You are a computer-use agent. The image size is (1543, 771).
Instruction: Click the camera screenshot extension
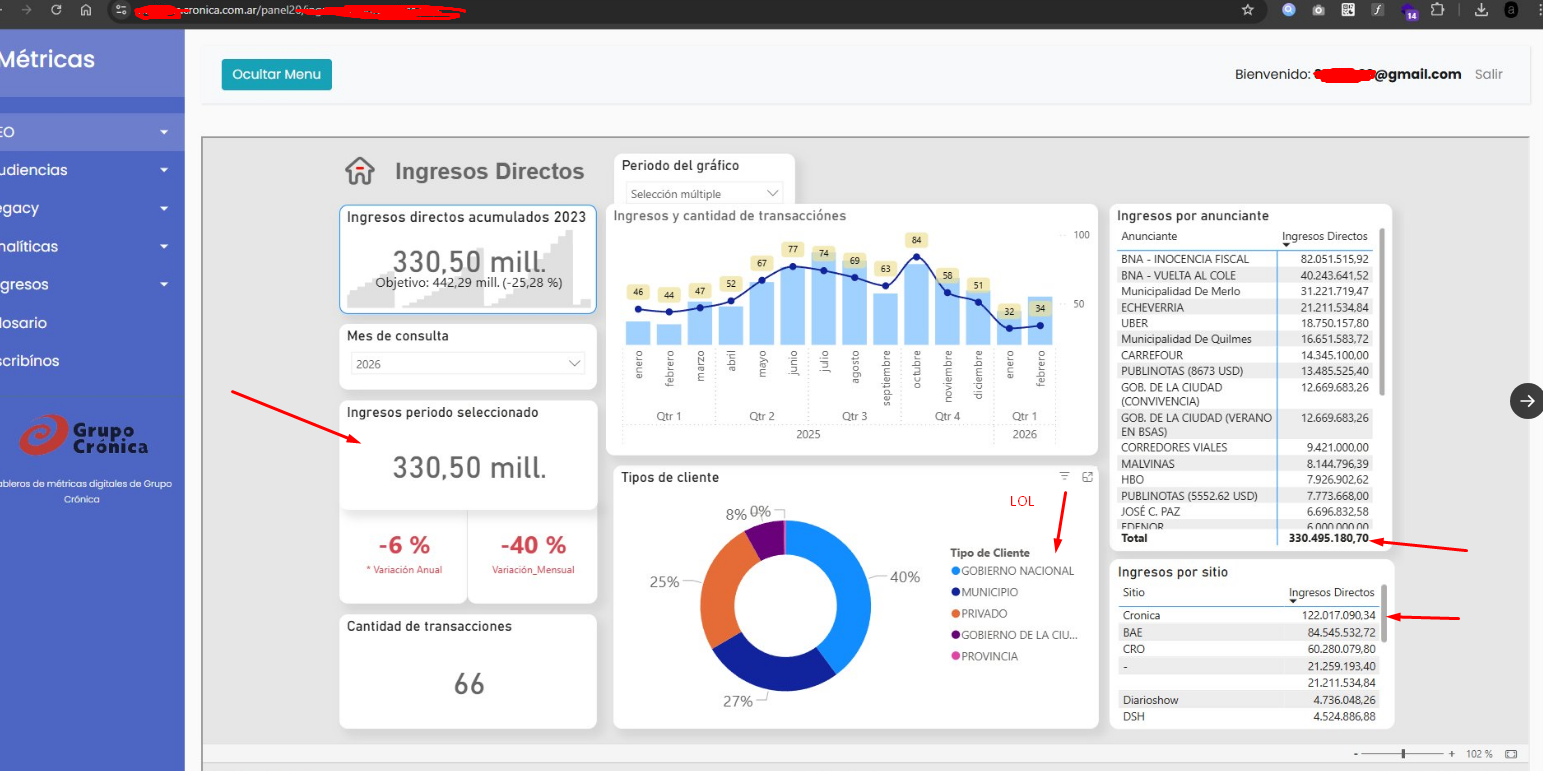[1319, 10]
